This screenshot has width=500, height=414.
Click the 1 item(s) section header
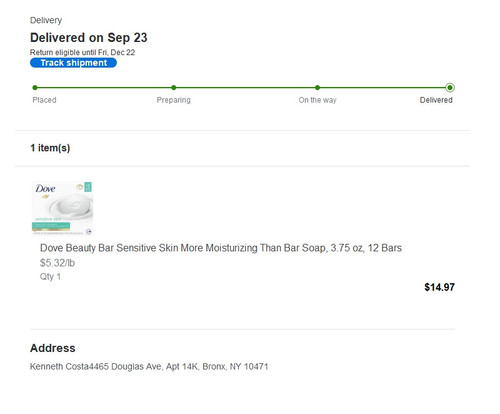[x=50, y=148]
